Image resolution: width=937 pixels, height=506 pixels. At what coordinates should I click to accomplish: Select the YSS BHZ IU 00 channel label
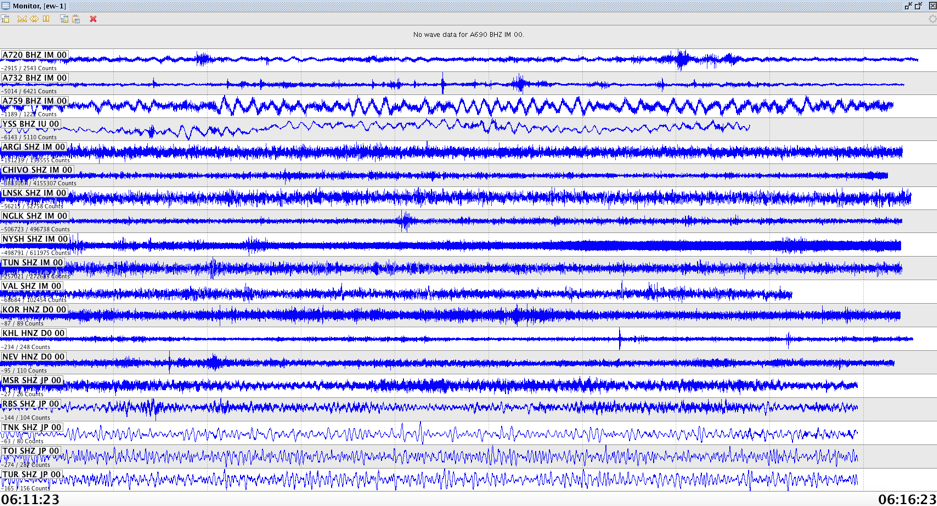pyautogui.click(x=31, y=125)
